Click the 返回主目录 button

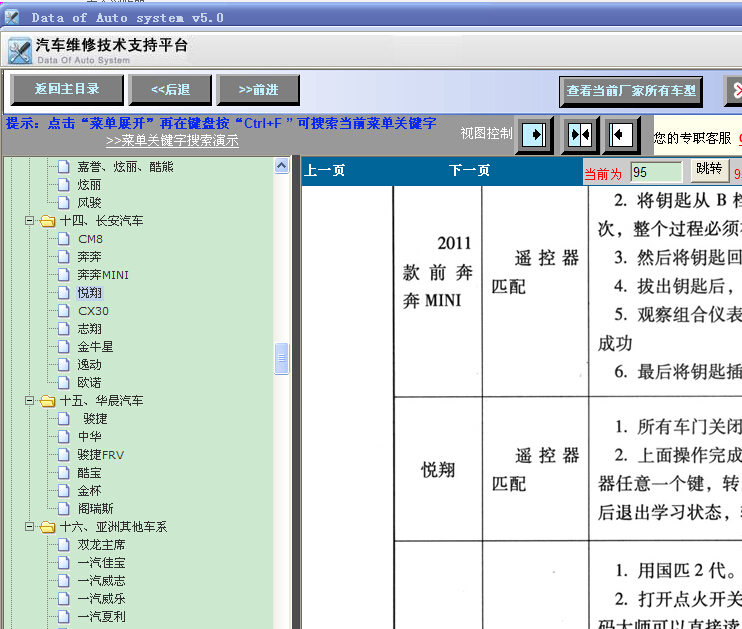(x=67, y=89)
